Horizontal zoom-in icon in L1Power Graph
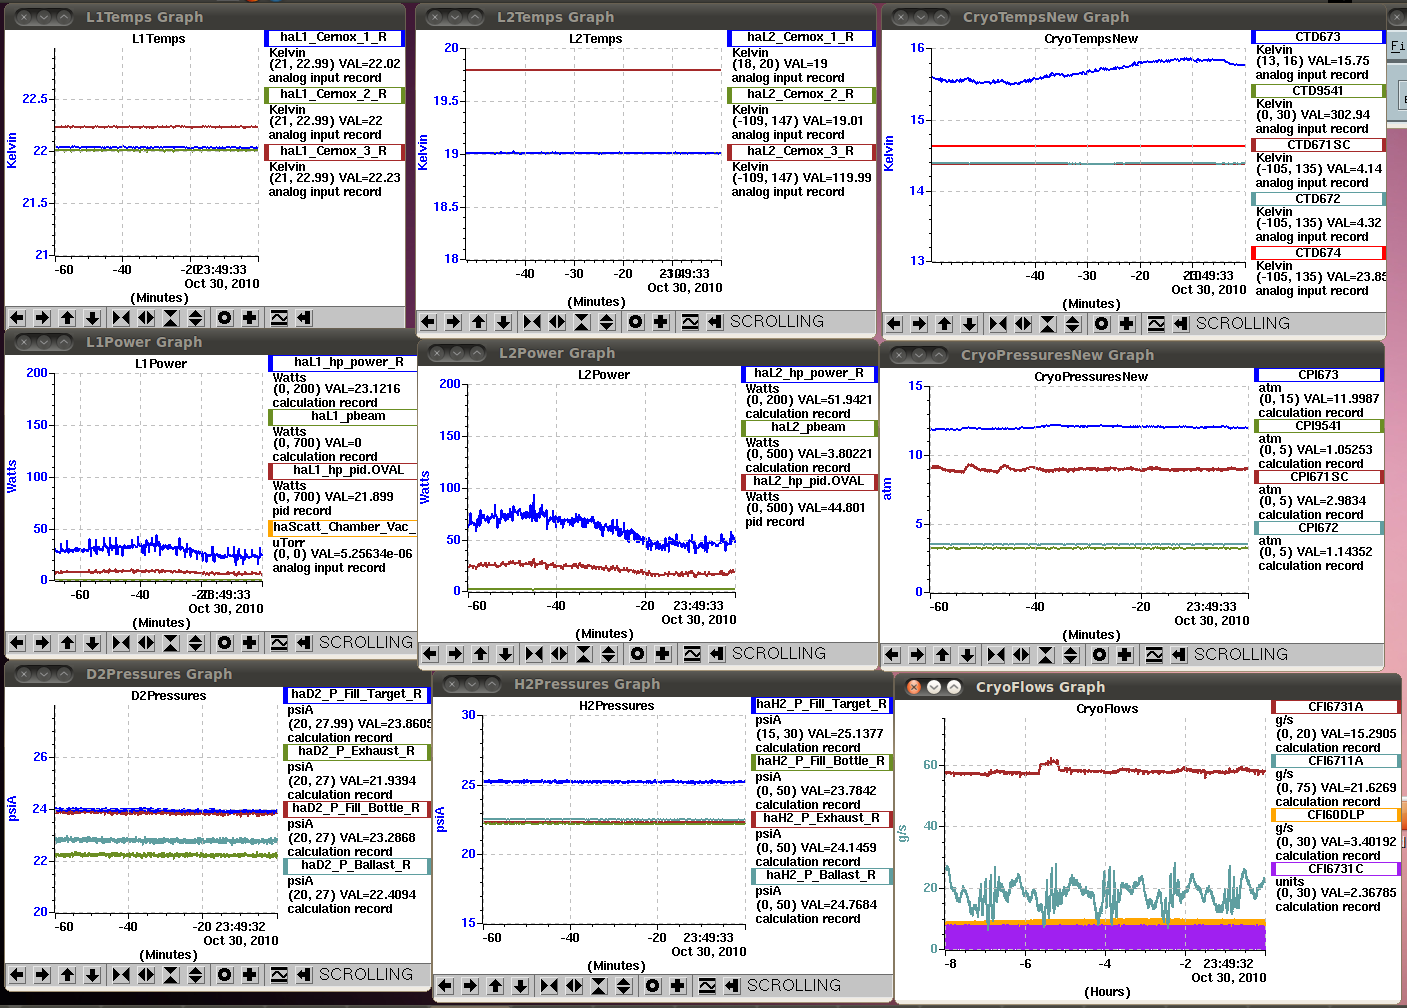The image size is (1407, 1008). point(121,643)
